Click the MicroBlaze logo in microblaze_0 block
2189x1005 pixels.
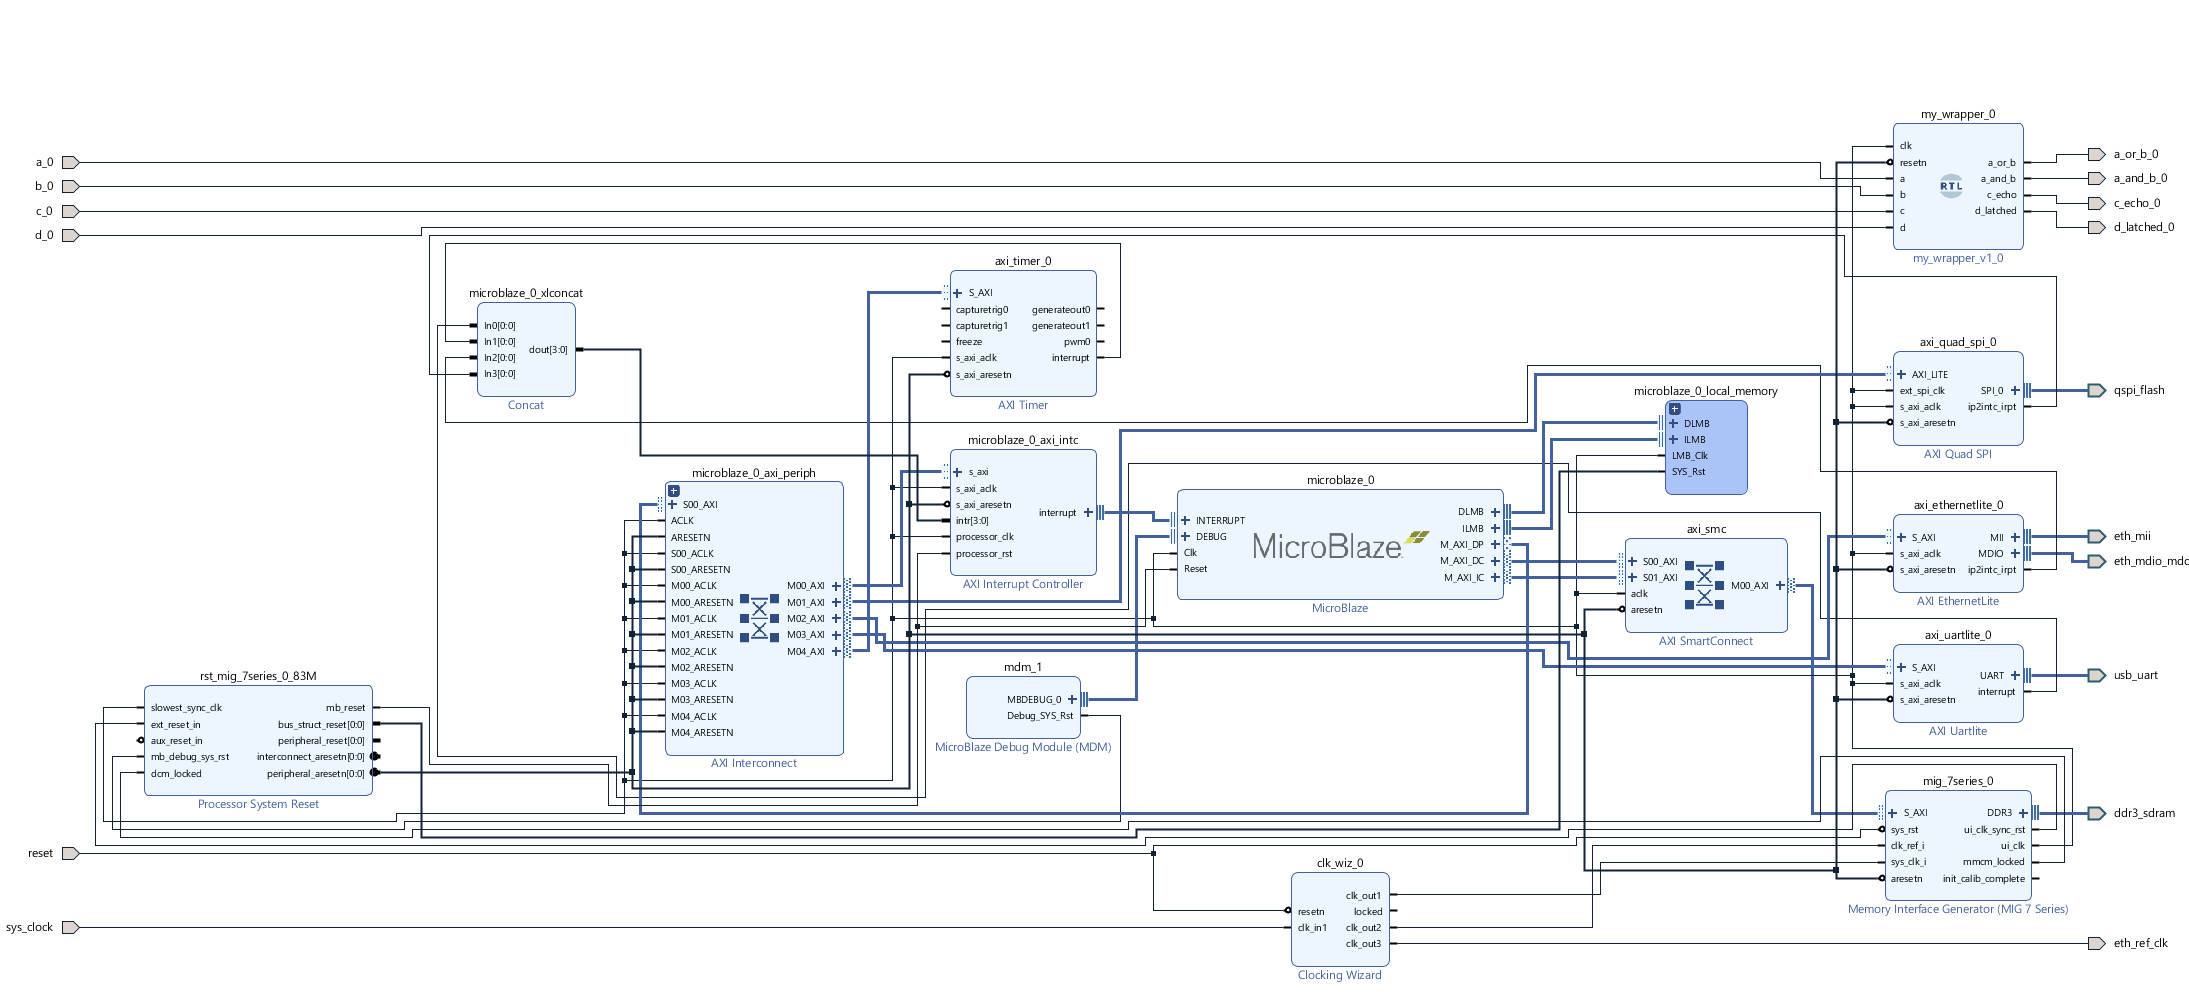1340,545
